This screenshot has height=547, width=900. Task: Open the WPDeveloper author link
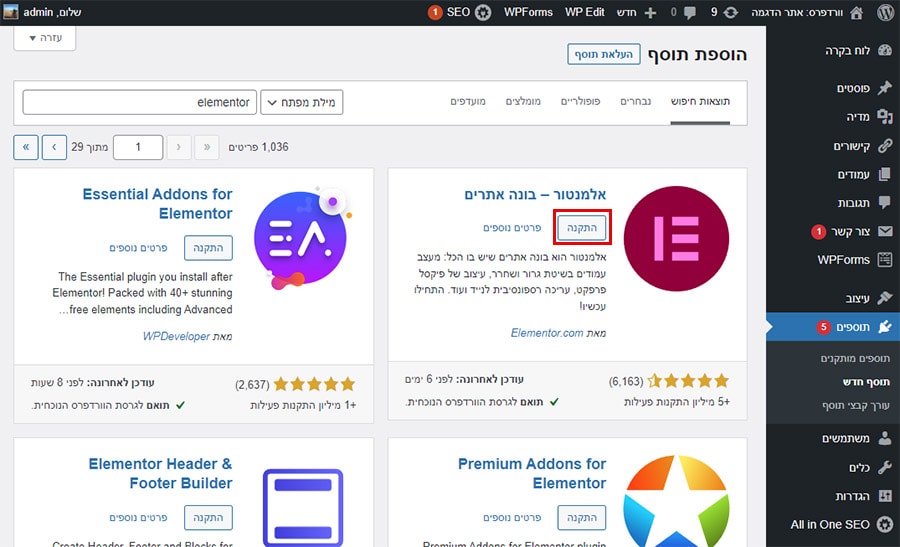click(x=176, y=336)
